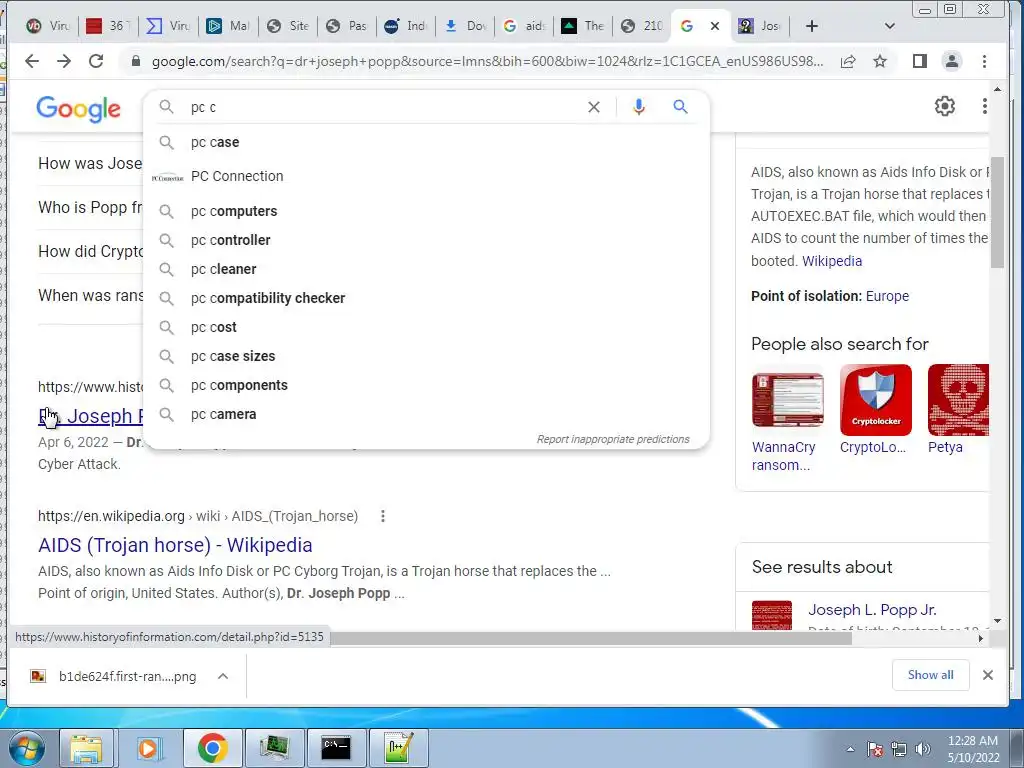Select the 'pc computers' suggestion

[x=426, y=212]
